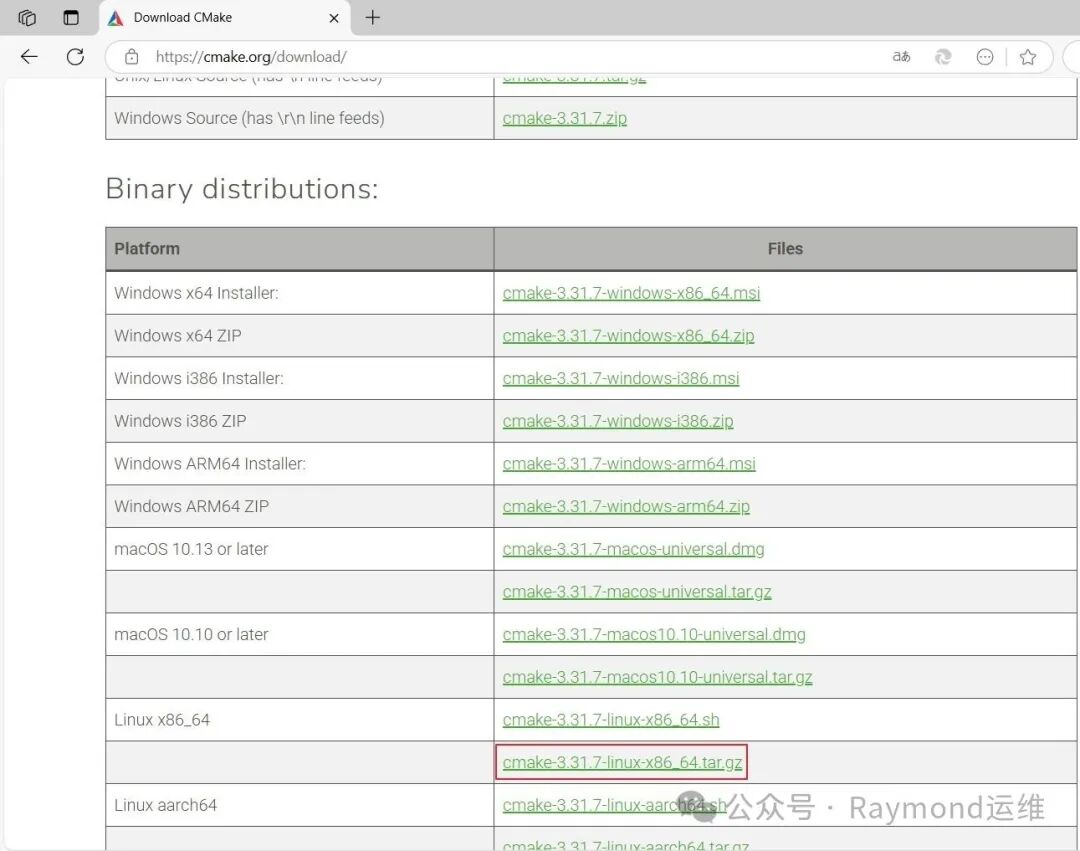The width and height of the screenshot is (1080, 851).
Task: Download cmake-3.31.7-windows-x86_64.zip
Action: [628, 336]
